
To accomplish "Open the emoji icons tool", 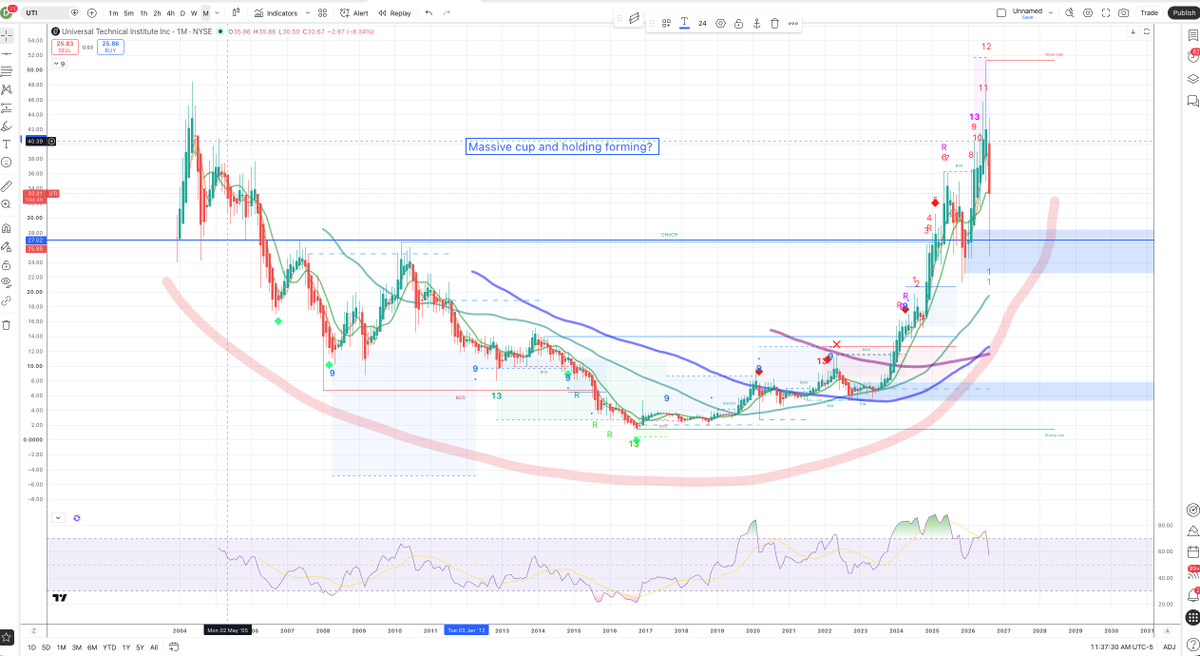I will click(x=7, y=162).
